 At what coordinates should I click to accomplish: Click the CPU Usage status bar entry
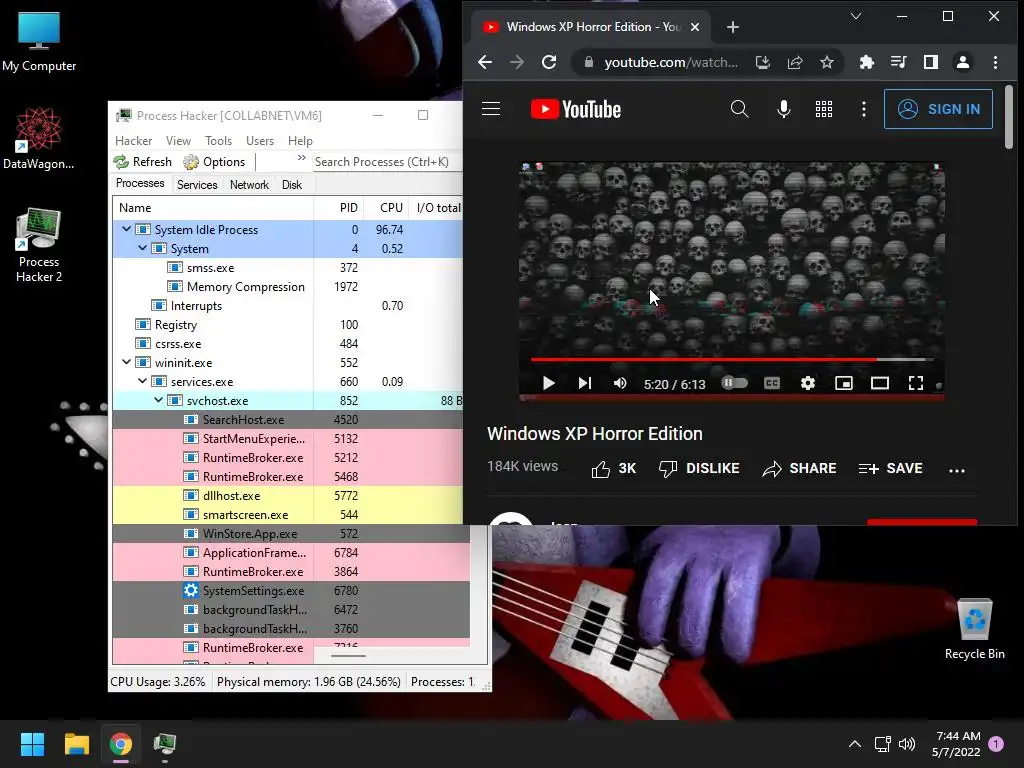pos(158,682)
